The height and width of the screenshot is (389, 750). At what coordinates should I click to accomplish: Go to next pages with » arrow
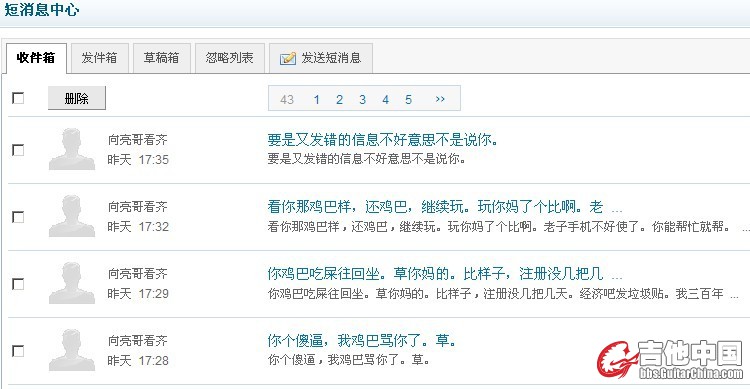coord(440,99)
